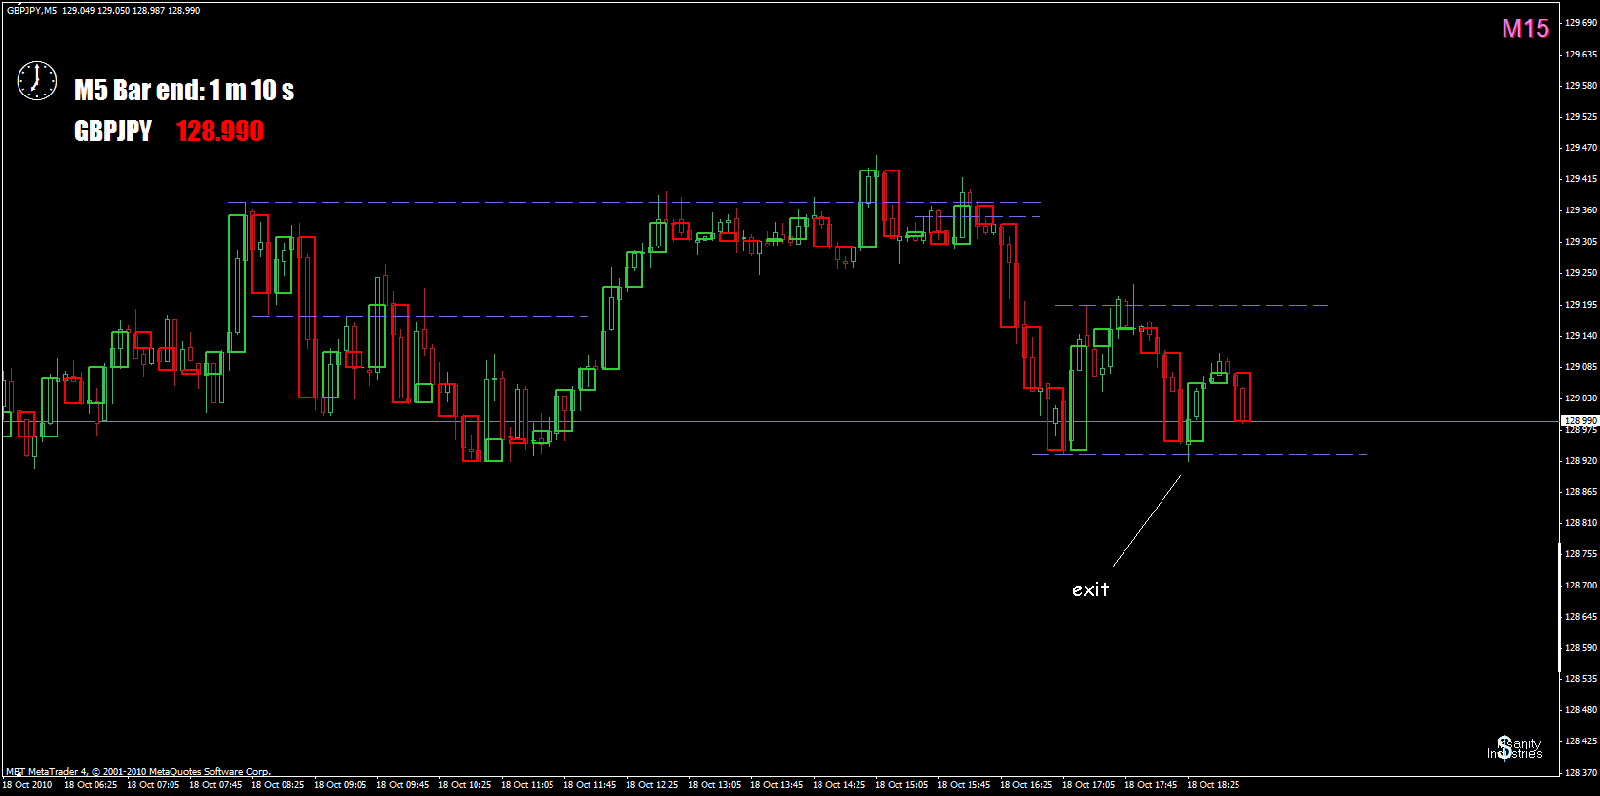
Task: Click the "18 Oct 11:45" time axis label
Action: 589,785
